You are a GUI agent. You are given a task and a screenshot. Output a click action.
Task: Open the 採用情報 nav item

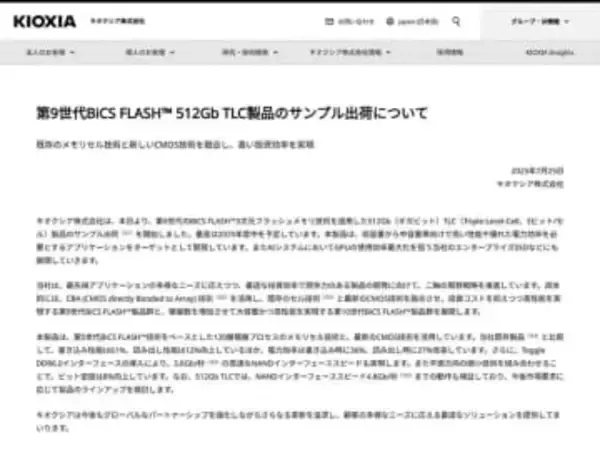pyautogui.click(x=450, y=52)
